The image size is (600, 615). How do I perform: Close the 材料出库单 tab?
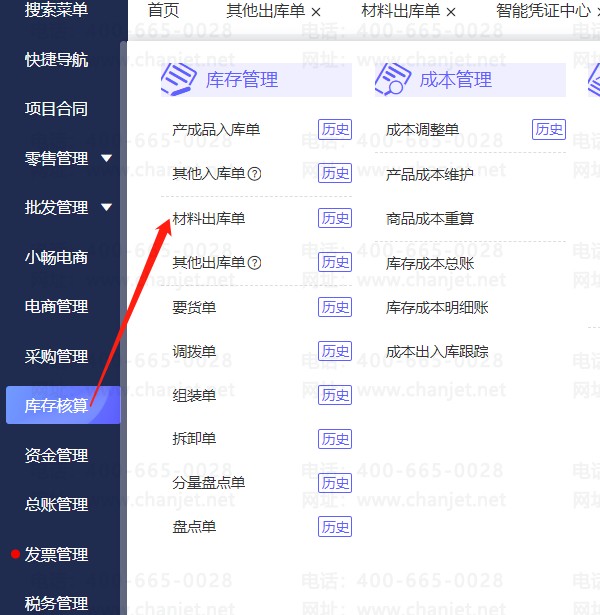451,13
